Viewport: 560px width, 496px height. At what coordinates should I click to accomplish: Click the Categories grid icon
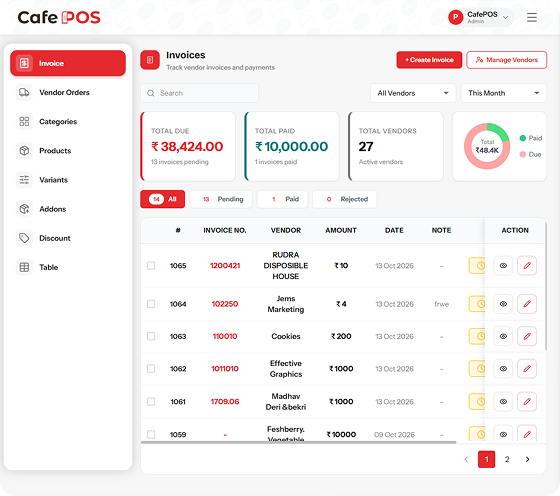[x=24, y=121]
